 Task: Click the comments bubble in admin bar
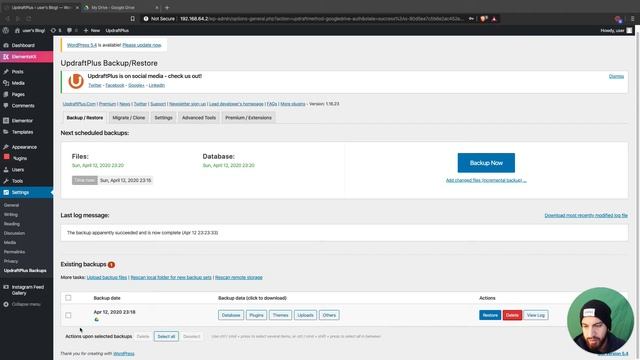pyautogui.click(x=69, y=30)
